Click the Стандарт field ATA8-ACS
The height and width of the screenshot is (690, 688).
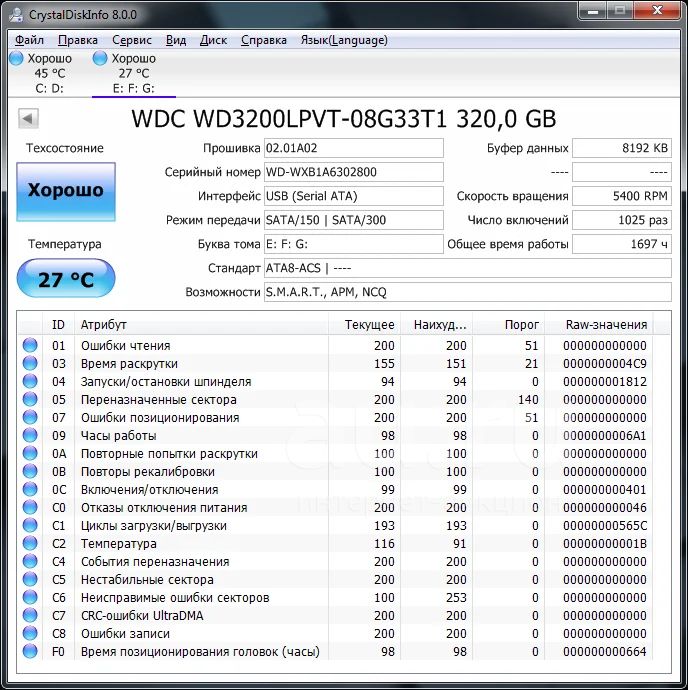point(468,268)
